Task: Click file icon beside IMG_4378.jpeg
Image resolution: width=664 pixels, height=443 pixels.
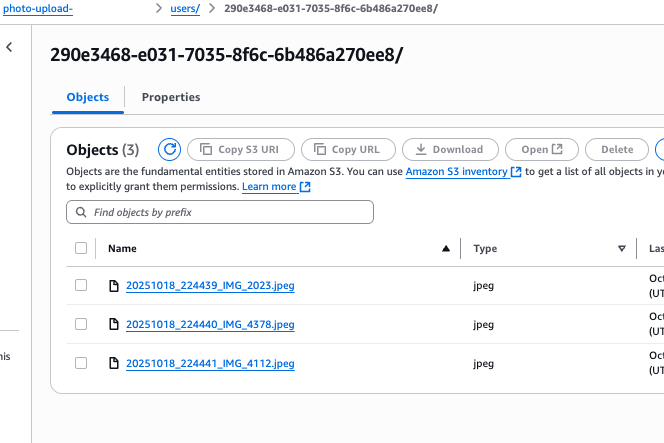Action: point(114,324)
